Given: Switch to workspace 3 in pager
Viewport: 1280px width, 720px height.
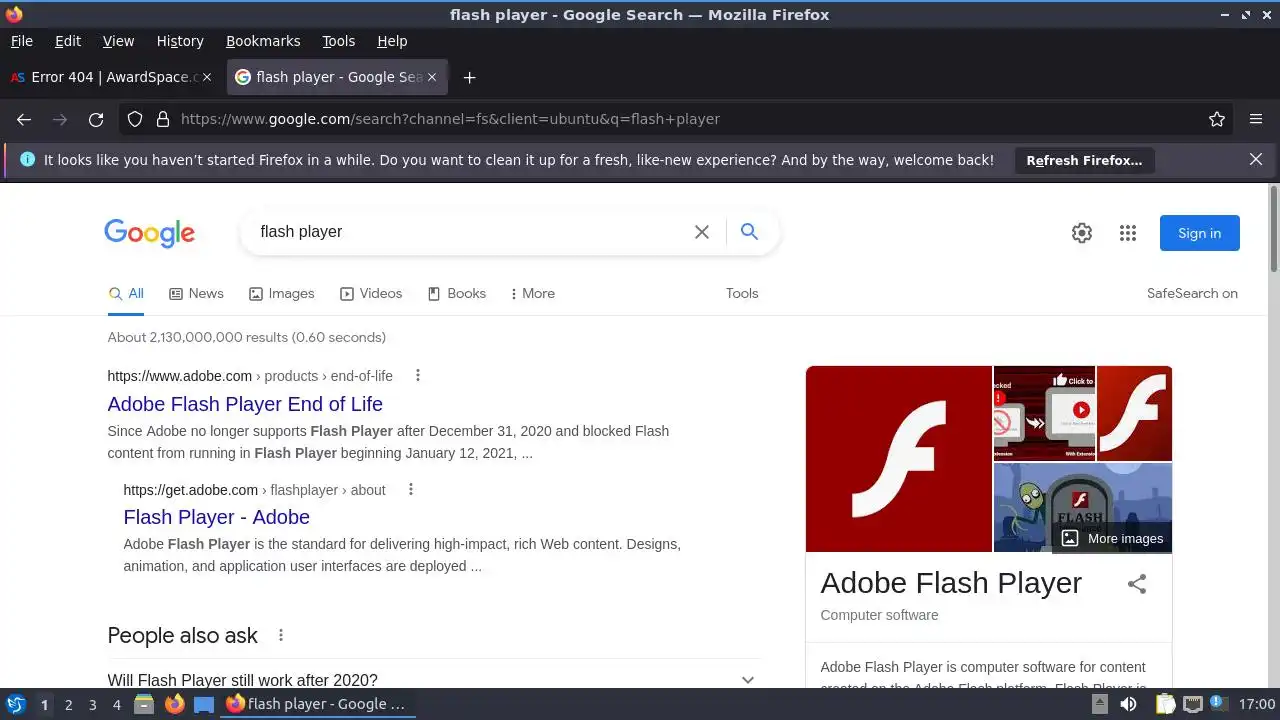Looking at the screenshot, I should click(x=92, y=704).
